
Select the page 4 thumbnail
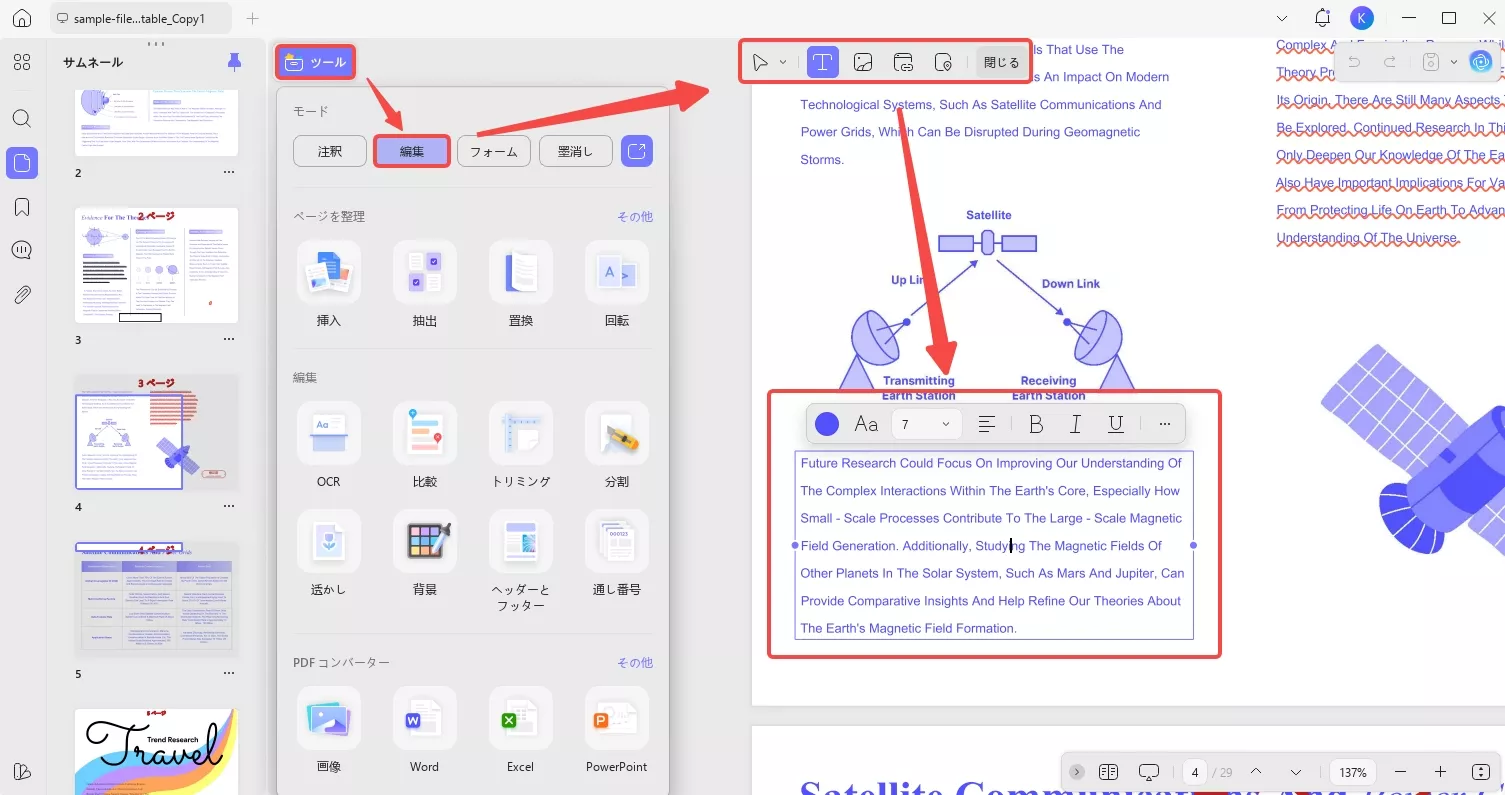click(x=157, y=432)
